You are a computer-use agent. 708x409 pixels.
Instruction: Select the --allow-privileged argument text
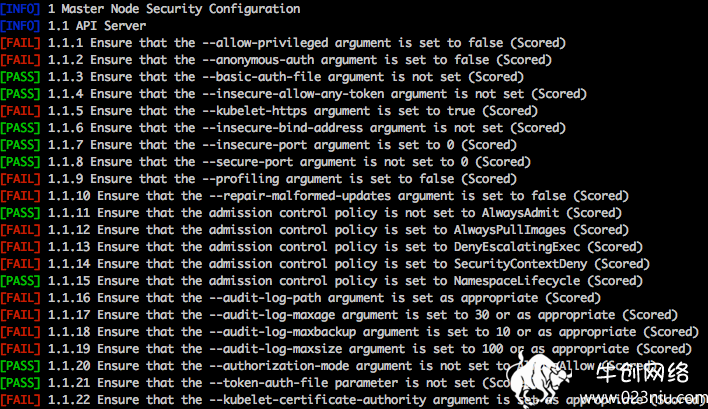(x=265, y=43)
